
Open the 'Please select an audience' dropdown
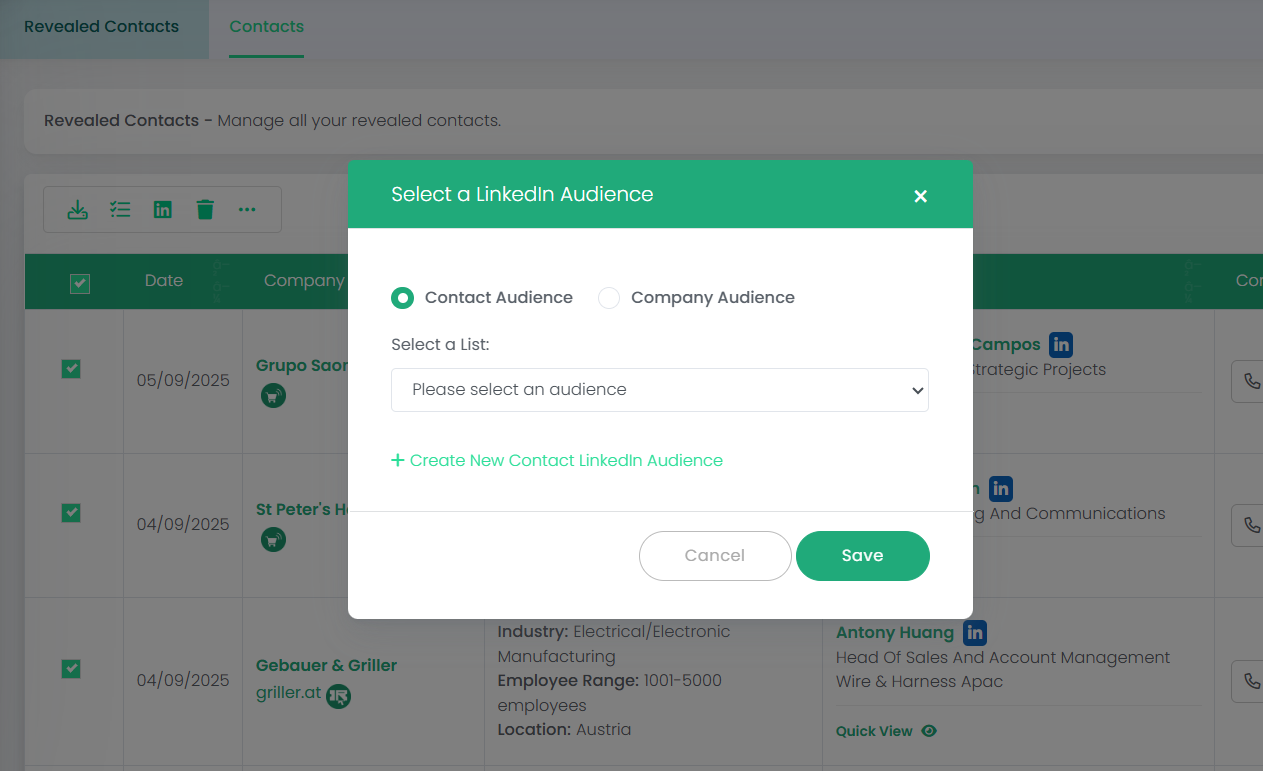click(659, 390)
